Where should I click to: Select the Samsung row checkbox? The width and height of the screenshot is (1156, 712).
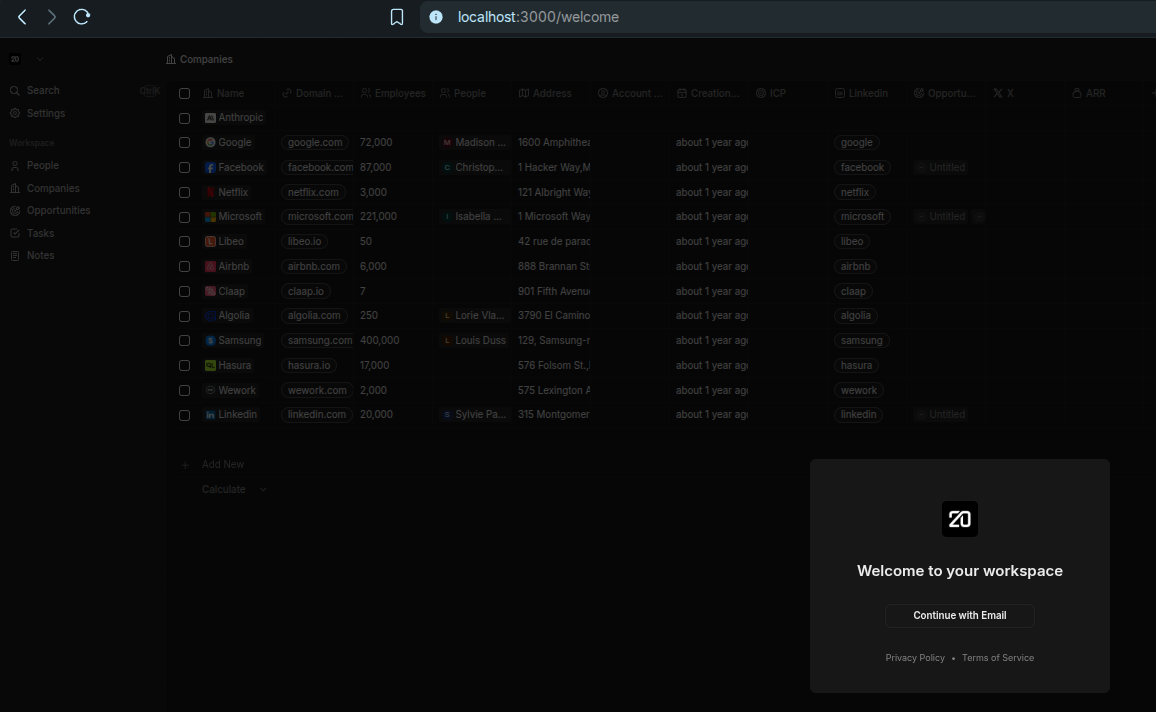184,341
